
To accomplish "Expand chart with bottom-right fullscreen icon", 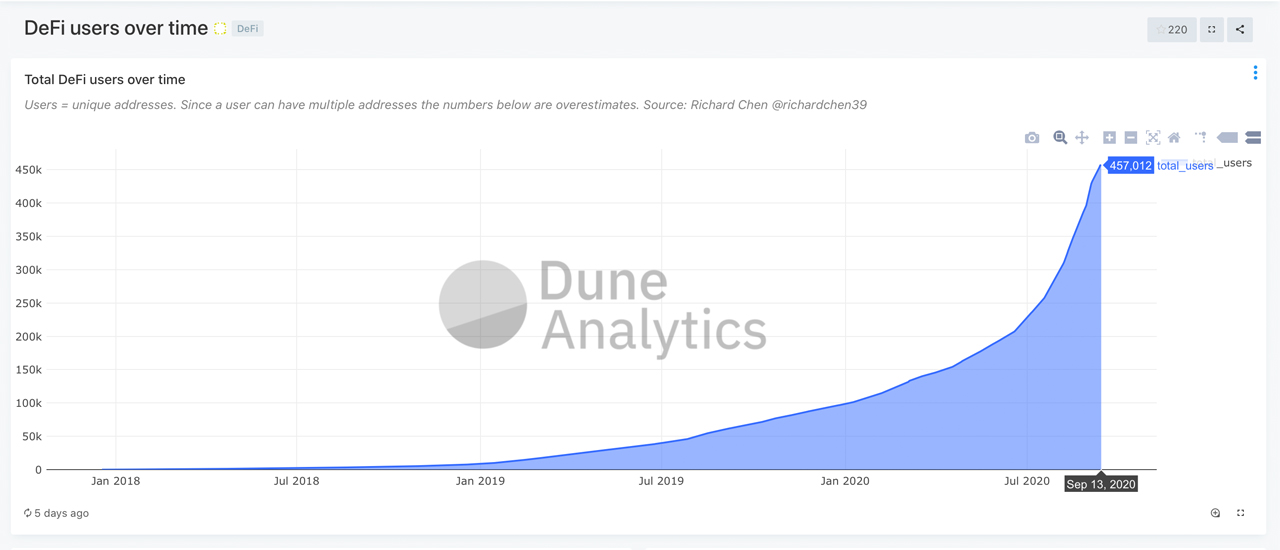I will (x=1241, y=513).
